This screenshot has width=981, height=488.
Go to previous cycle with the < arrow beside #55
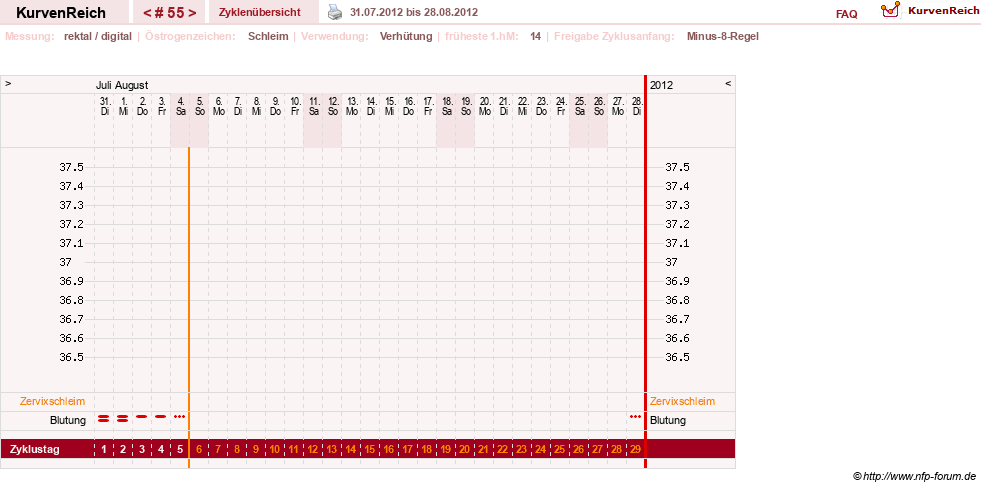pyautogui.click(x=147, y=13)
